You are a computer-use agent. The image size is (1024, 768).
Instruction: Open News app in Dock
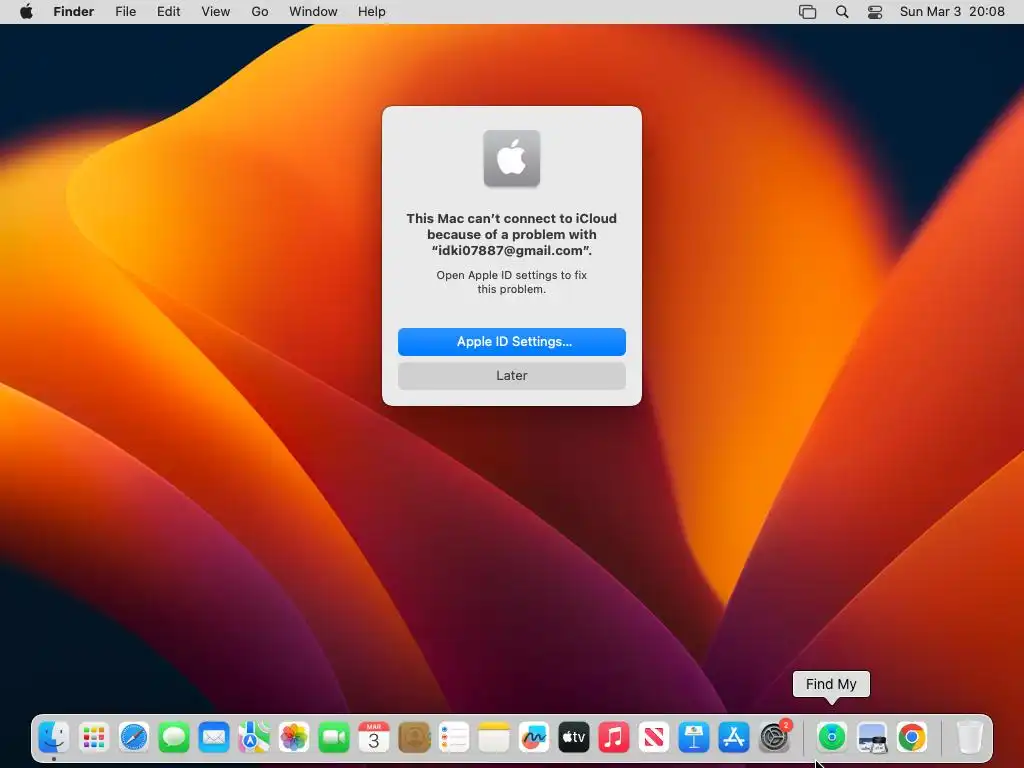click(654, 737)
